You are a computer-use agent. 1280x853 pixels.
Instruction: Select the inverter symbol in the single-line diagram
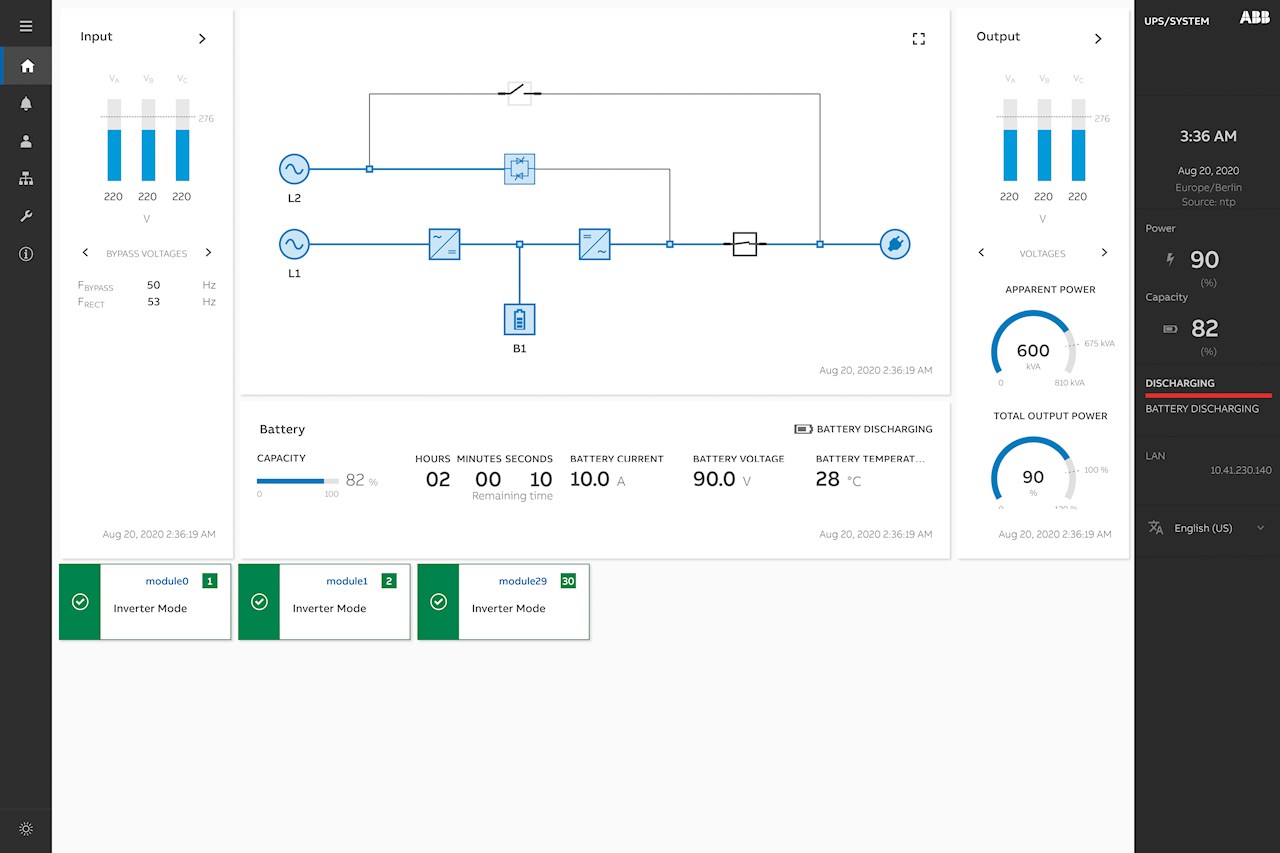tap(594, 244)
